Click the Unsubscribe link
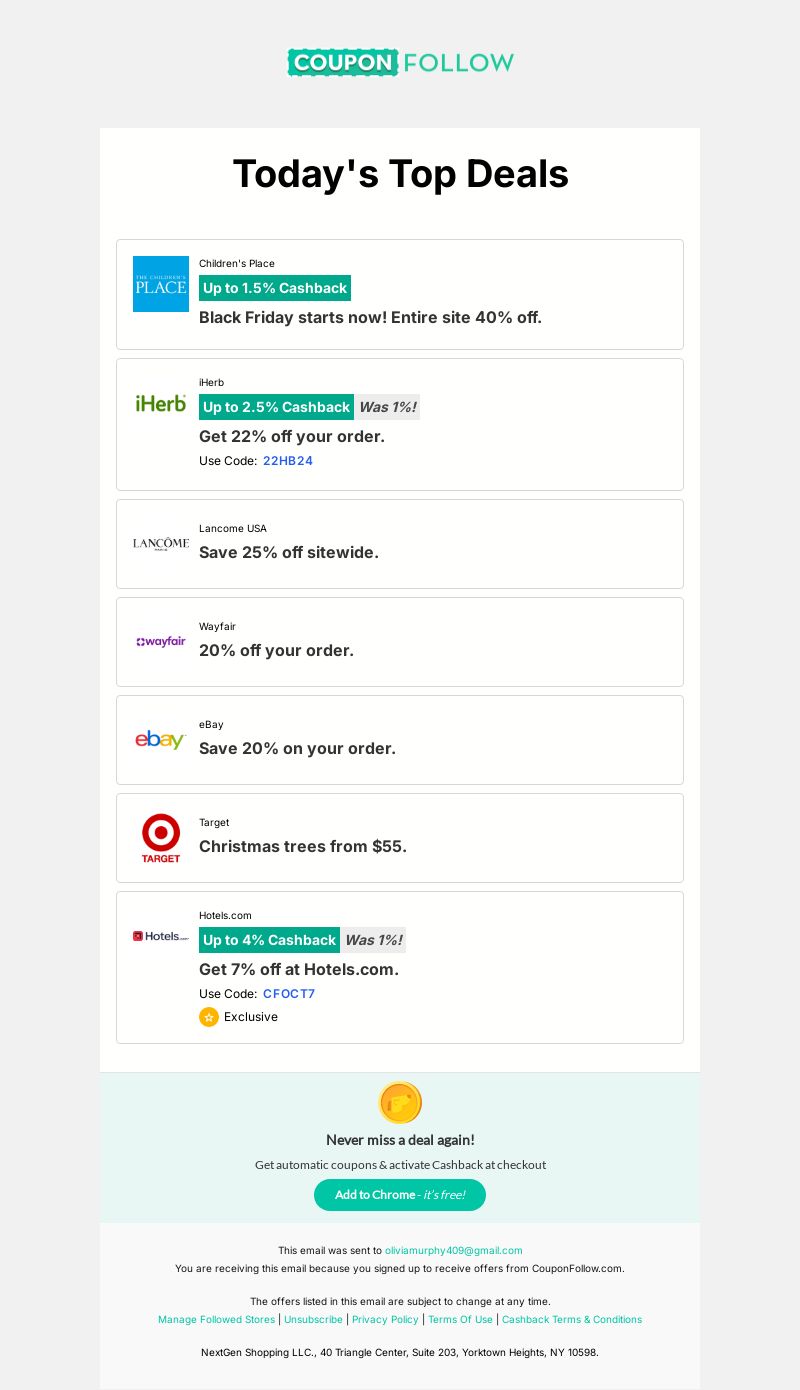This screenshot has height=1390, width=800. tap(313, 1320)
